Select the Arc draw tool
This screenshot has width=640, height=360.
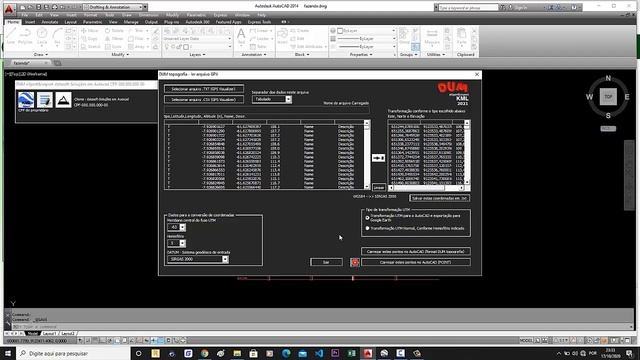pyautogui.click(x=57, y=36)
